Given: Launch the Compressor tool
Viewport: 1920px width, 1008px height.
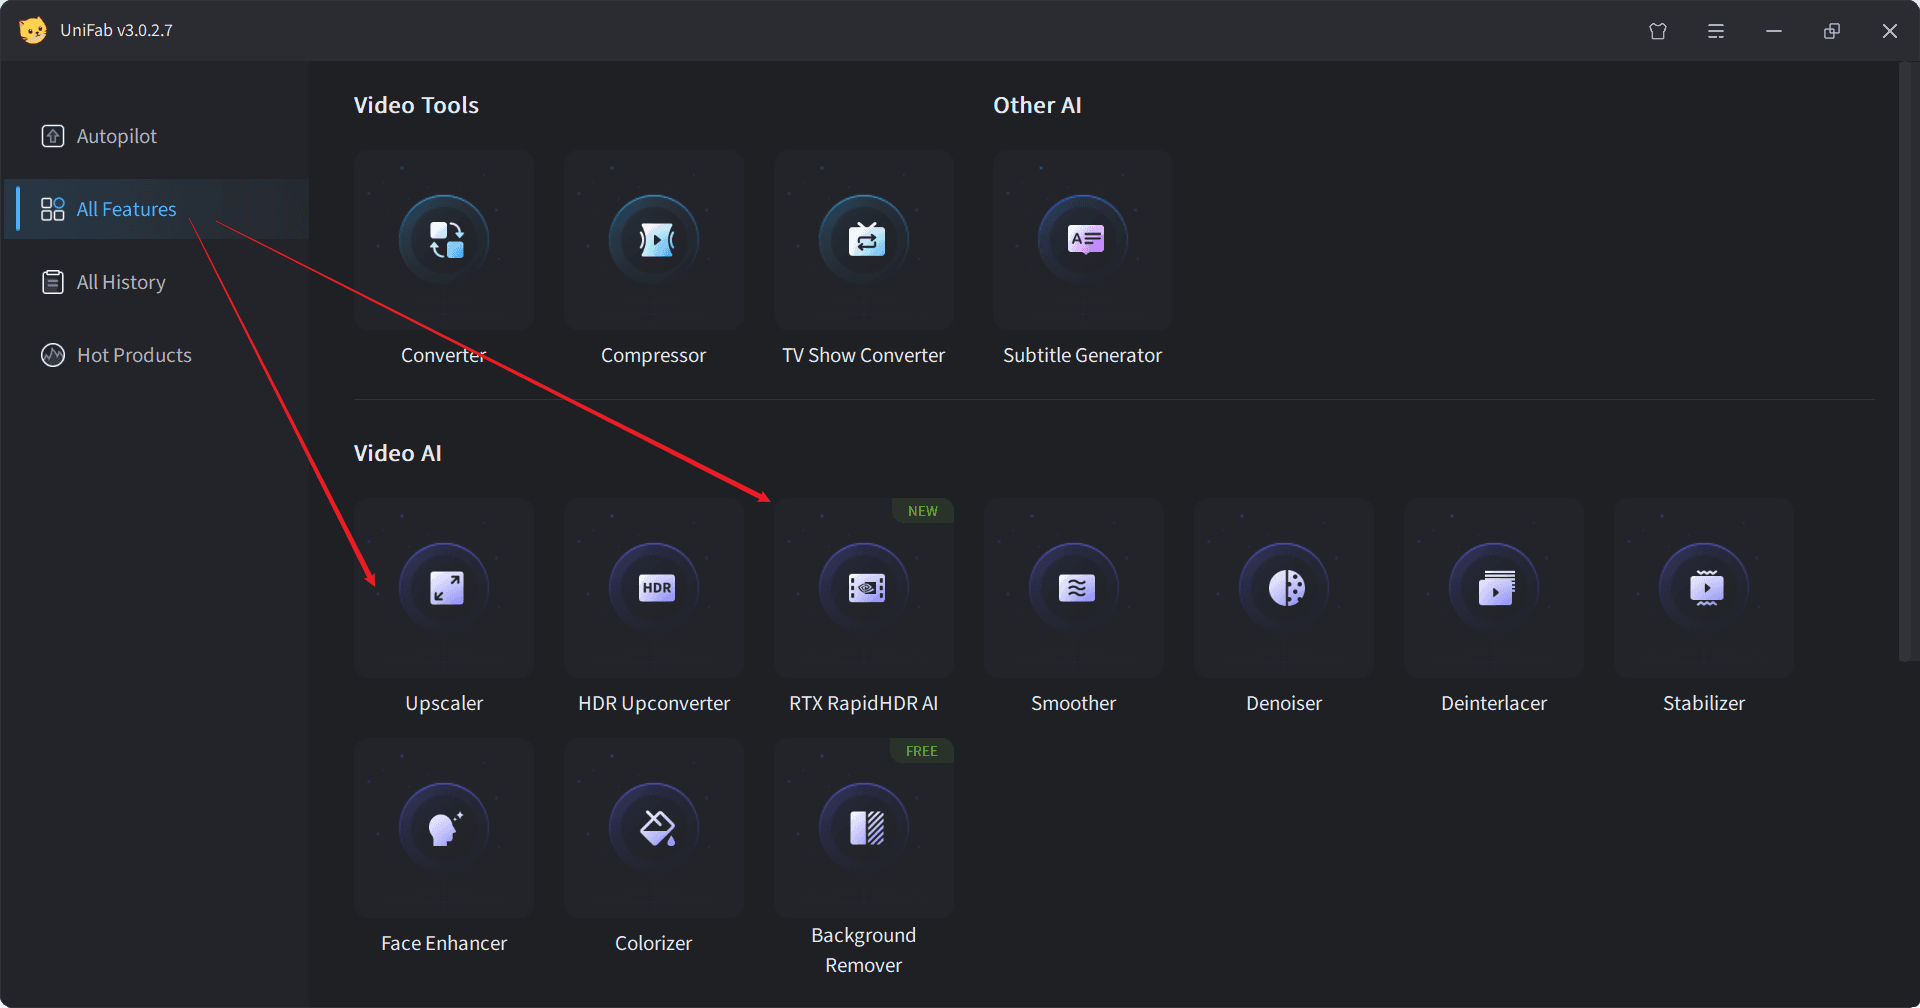Looking at the screenshot, I should (x=654, y=240).
